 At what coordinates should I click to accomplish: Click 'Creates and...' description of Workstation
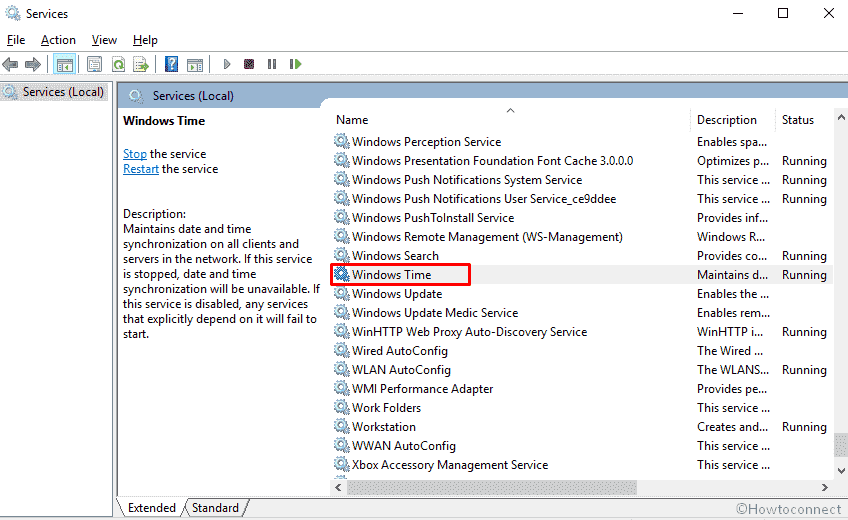[x=732, y=426]
